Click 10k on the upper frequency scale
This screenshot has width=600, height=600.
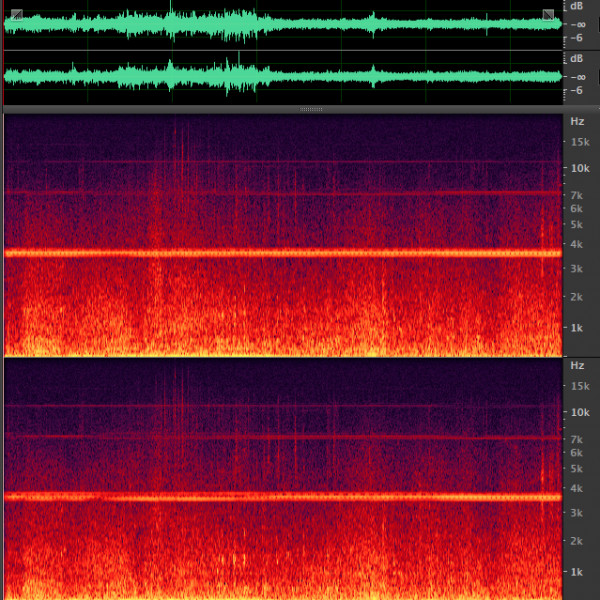578,168
